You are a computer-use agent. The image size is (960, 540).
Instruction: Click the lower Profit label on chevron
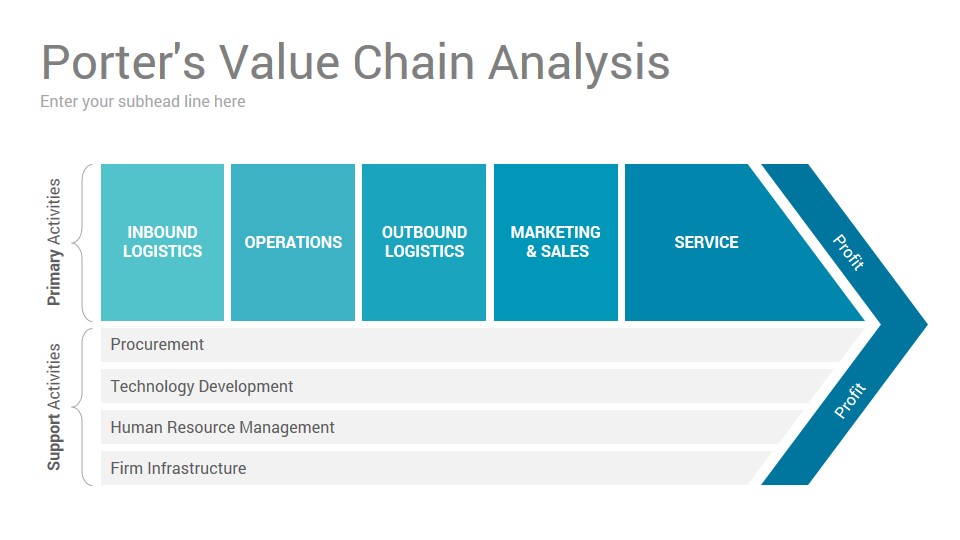[850, 400]
